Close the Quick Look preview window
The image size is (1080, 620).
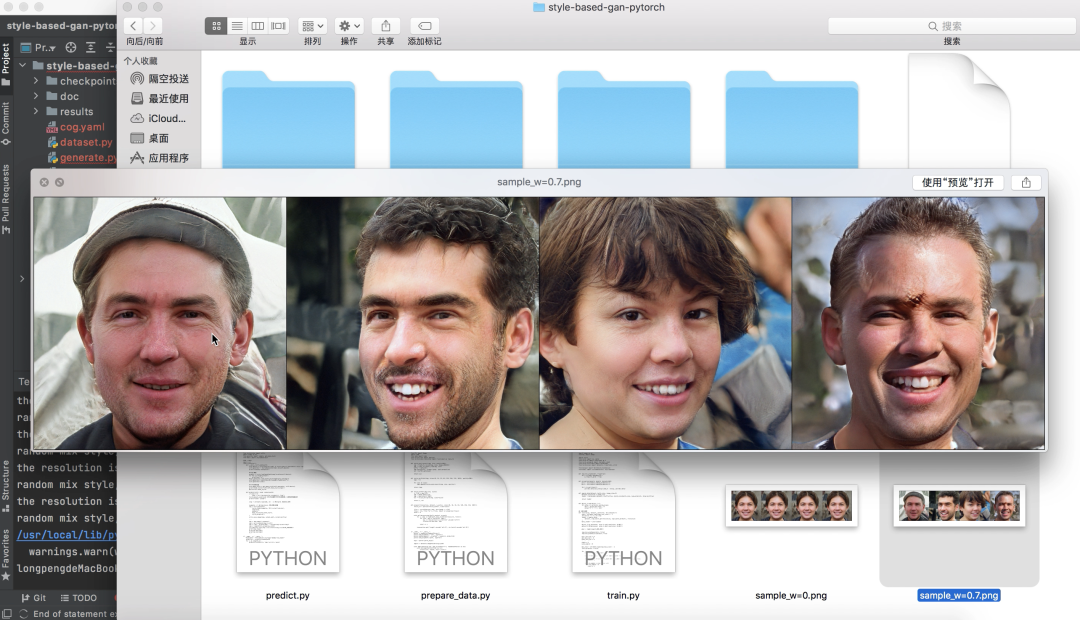pos(44,183)
